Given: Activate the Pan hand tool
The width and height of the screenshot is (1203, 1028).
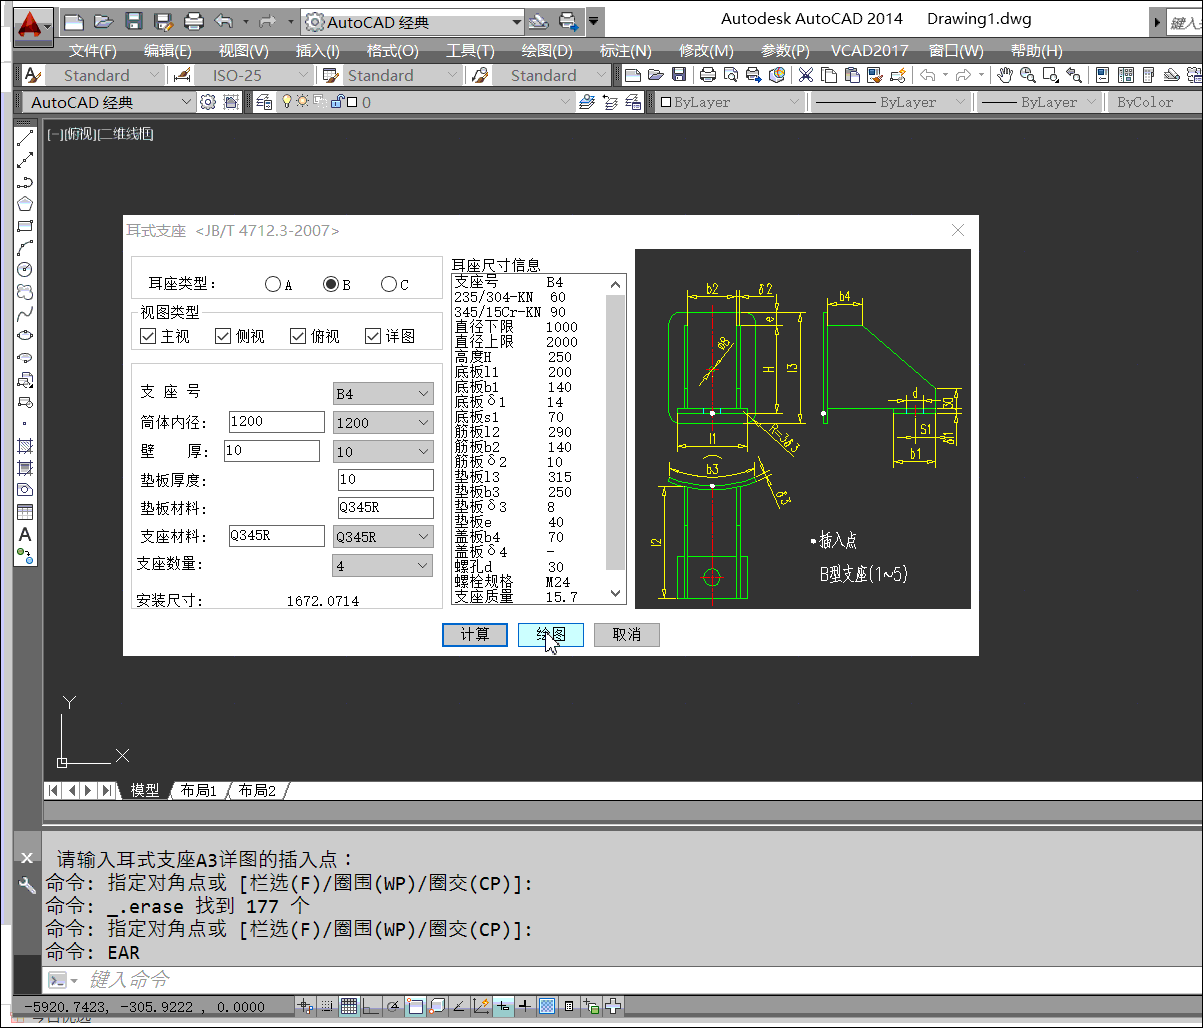Looking at the screenshot, I should [1005, 75].
